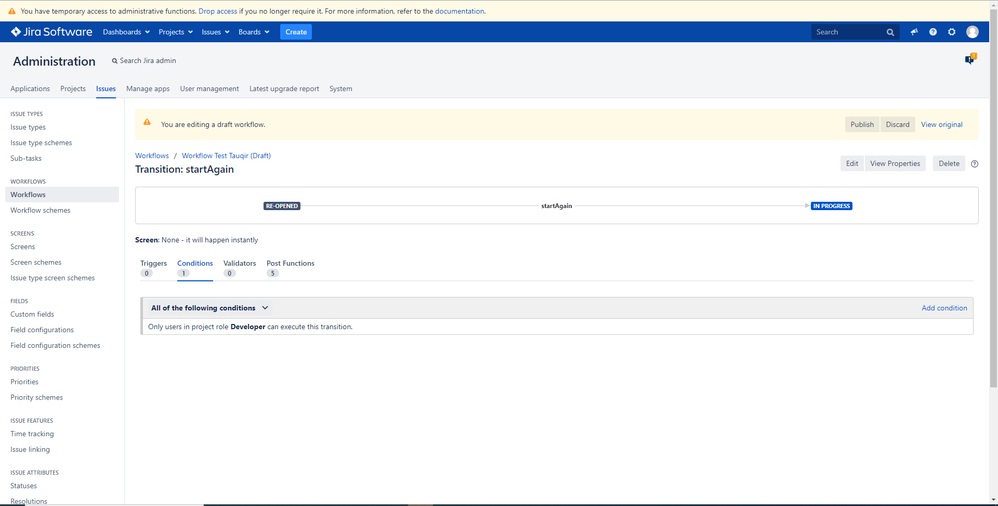Viewport: 998px width, 506px height.
Task: Switch to the Validators tab
Action: point(239,268)
